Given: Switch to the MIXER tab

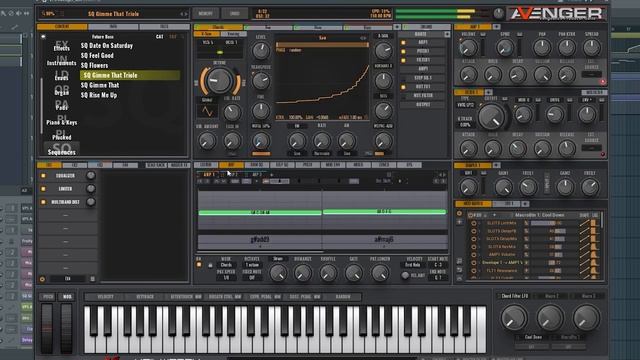Looking at the screenshot, I should point(358,165).
